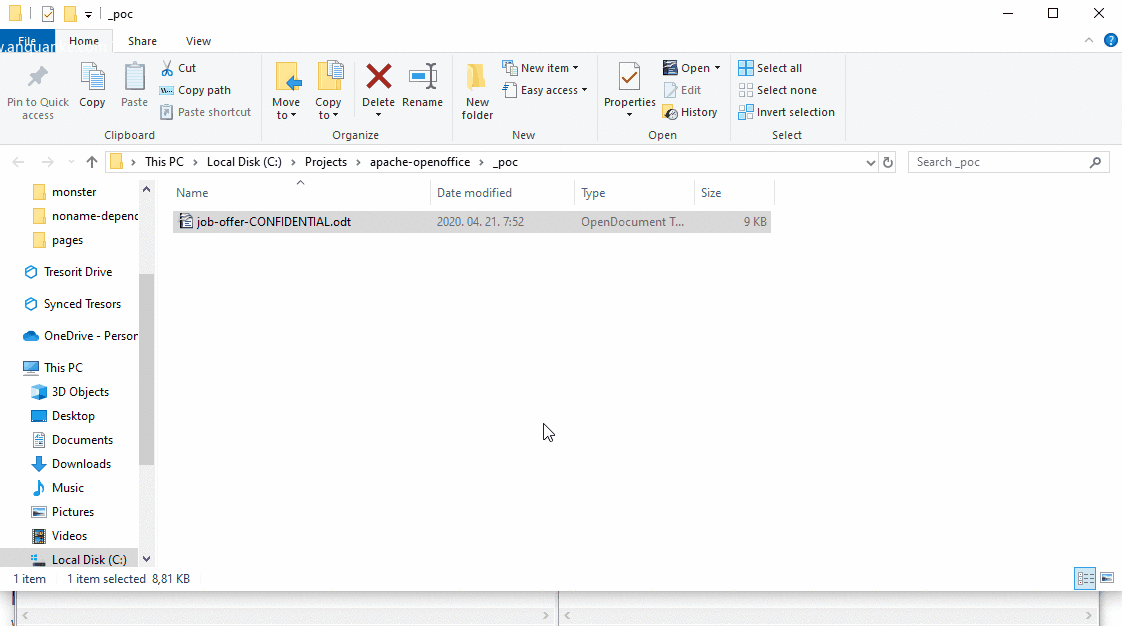Open the Easy access dropdown
This screenshot has height=626, width=1122.
point(545,90)
